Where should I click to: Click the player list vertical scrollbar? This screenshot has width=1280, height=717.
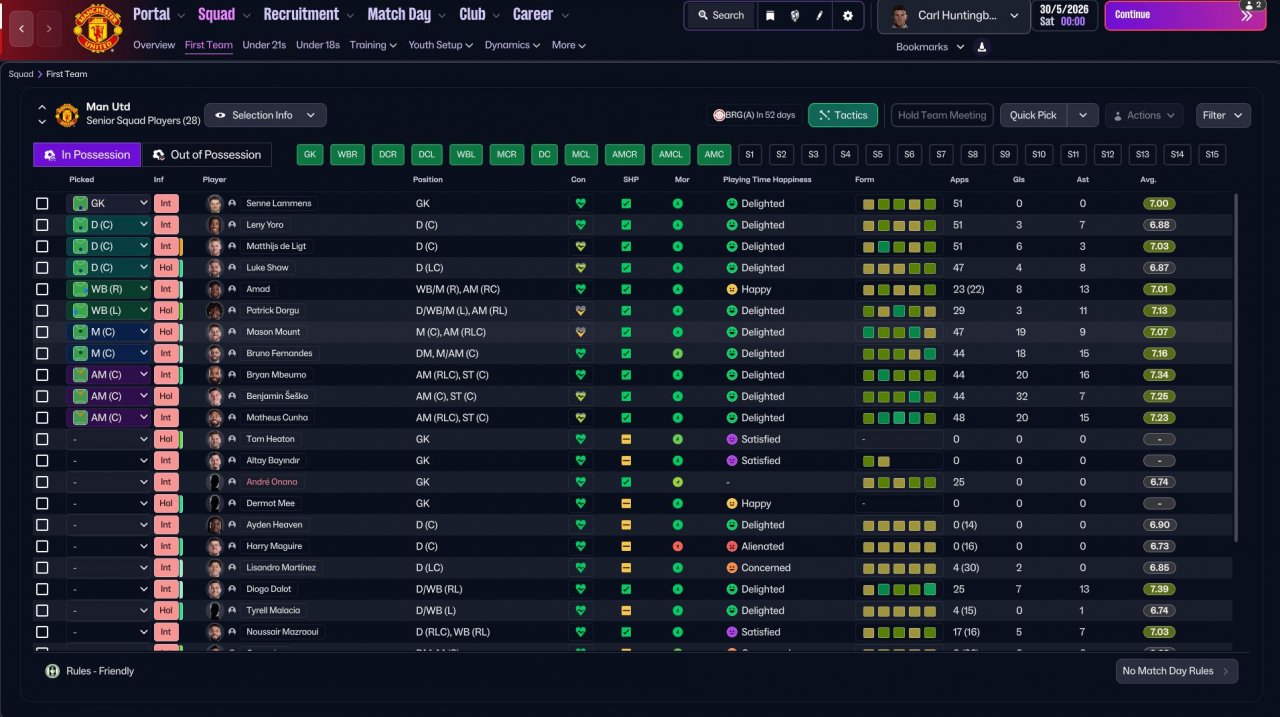pos(1238,368)
